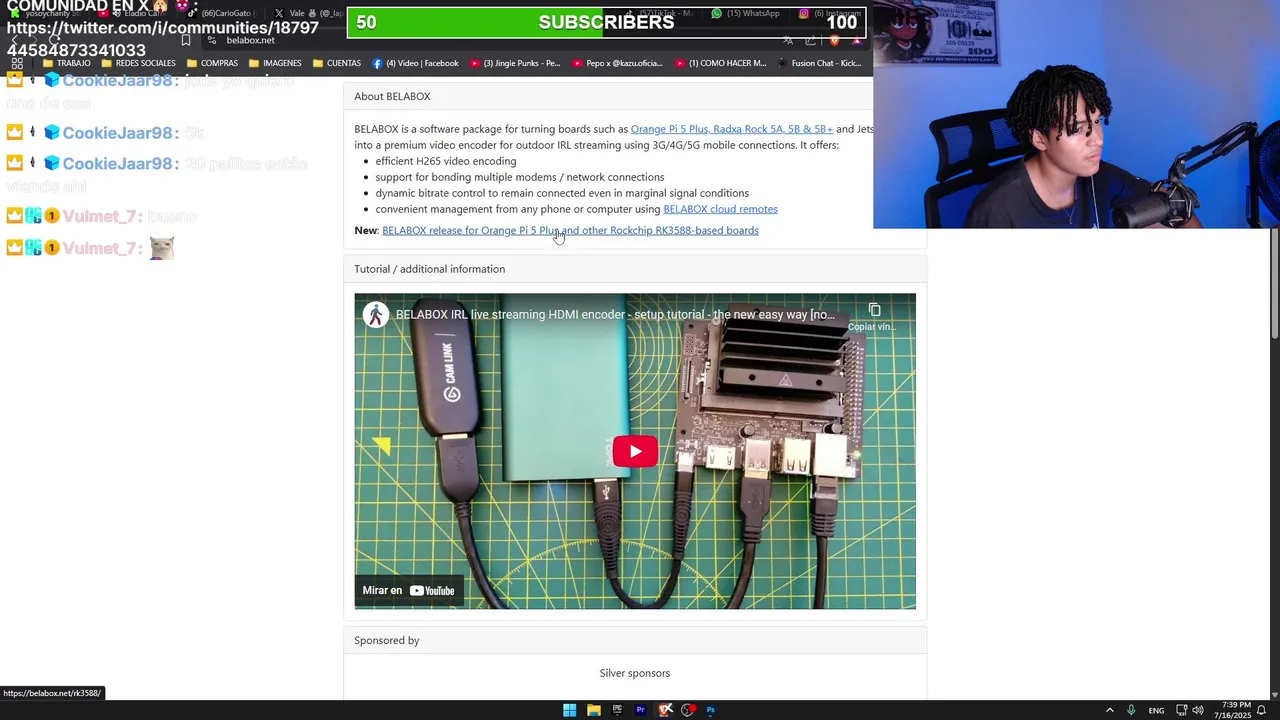Click the Sponsored by heading
Image resolution: width=1280 pixels, height=720 pixels.
[387, 640]
